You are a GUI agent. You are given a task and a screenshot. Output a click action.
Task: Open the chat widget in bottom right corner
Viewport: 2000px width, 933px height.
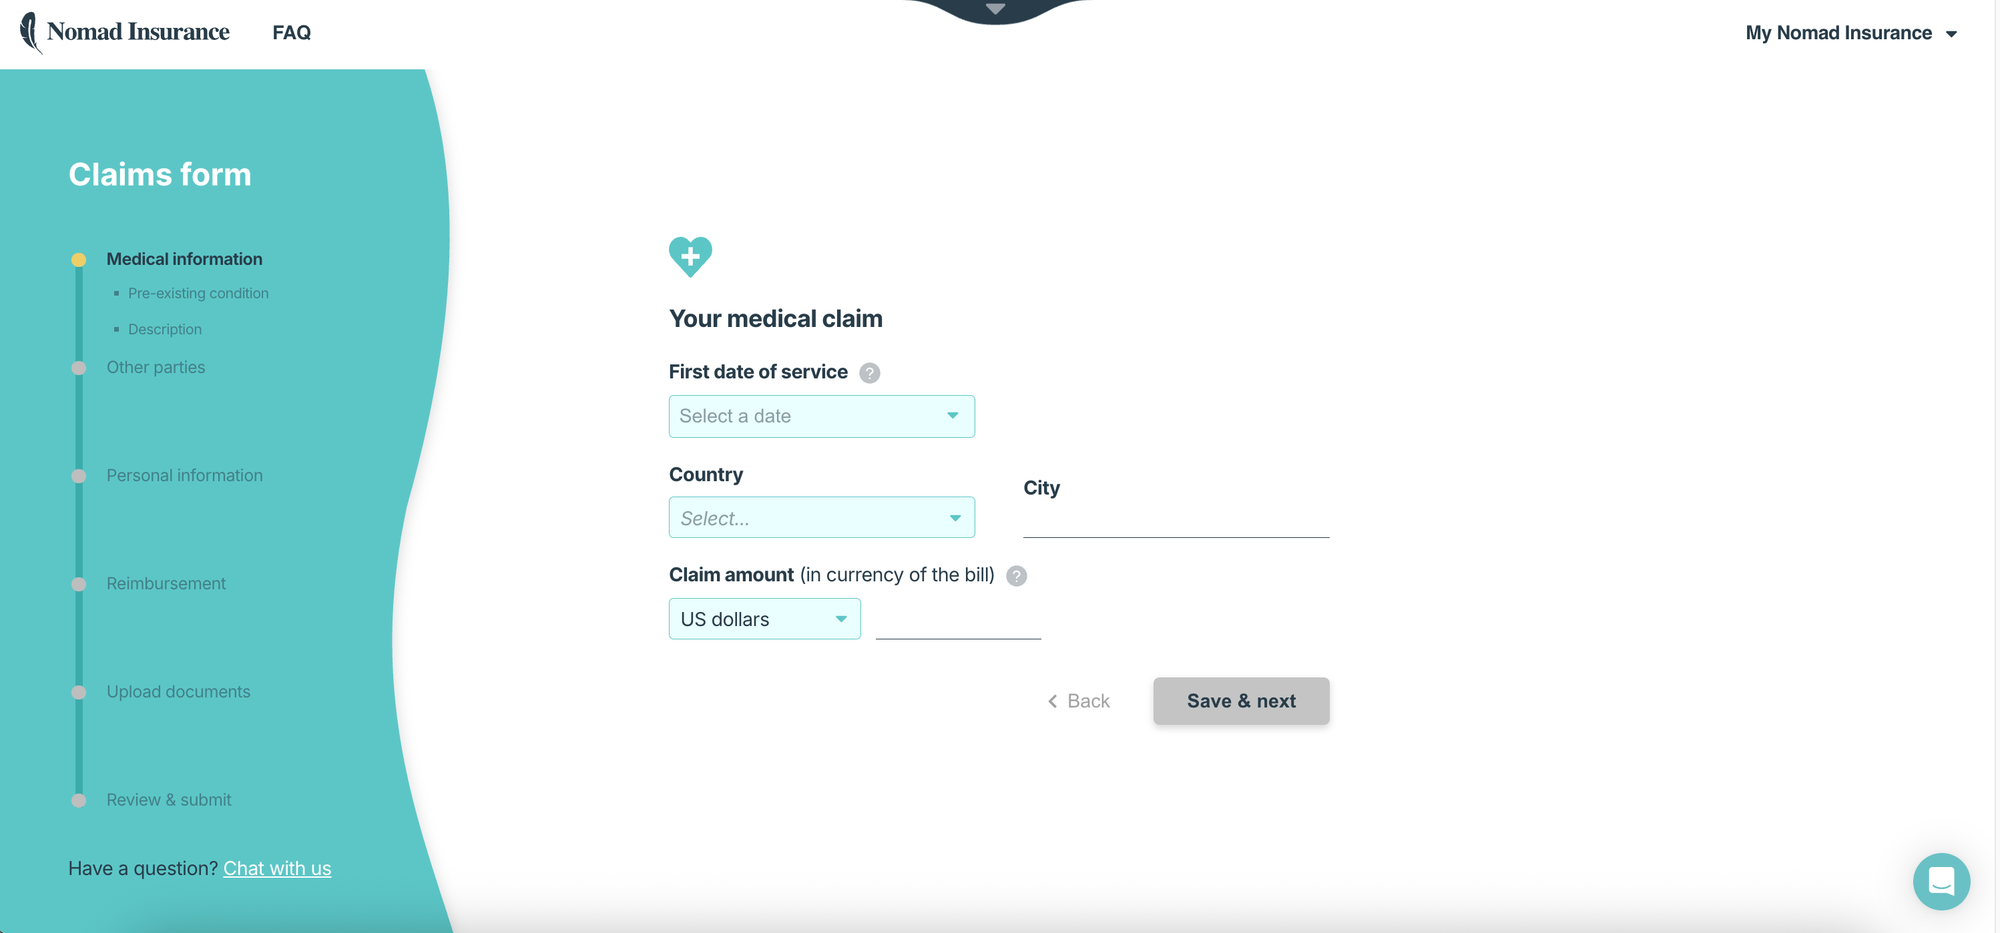coord(1941,881)
